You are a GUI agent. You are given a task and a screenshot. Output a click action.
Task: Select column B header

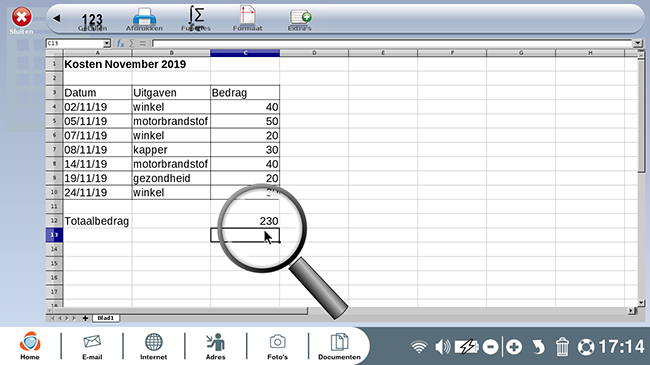pyautogui.click(x=171, y=53)
